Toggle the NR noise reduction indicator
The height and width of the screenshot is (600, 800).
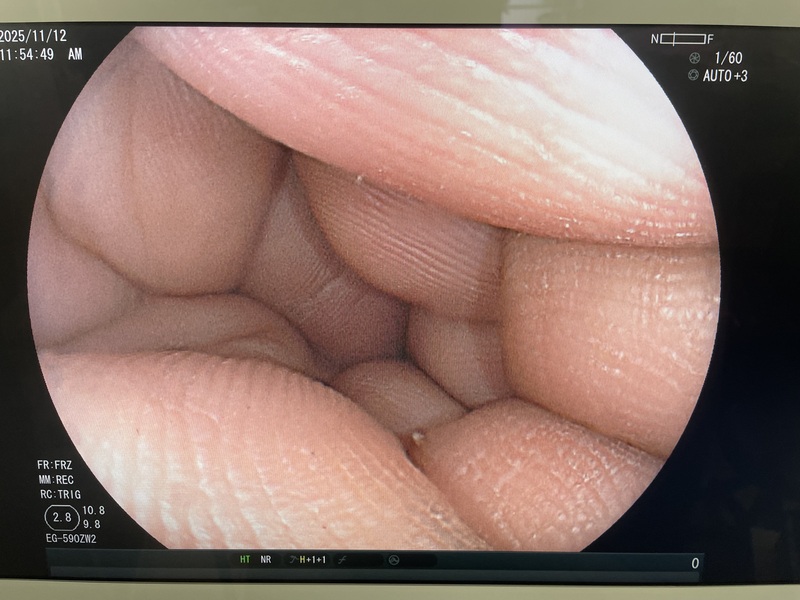[x=265, y=560]
